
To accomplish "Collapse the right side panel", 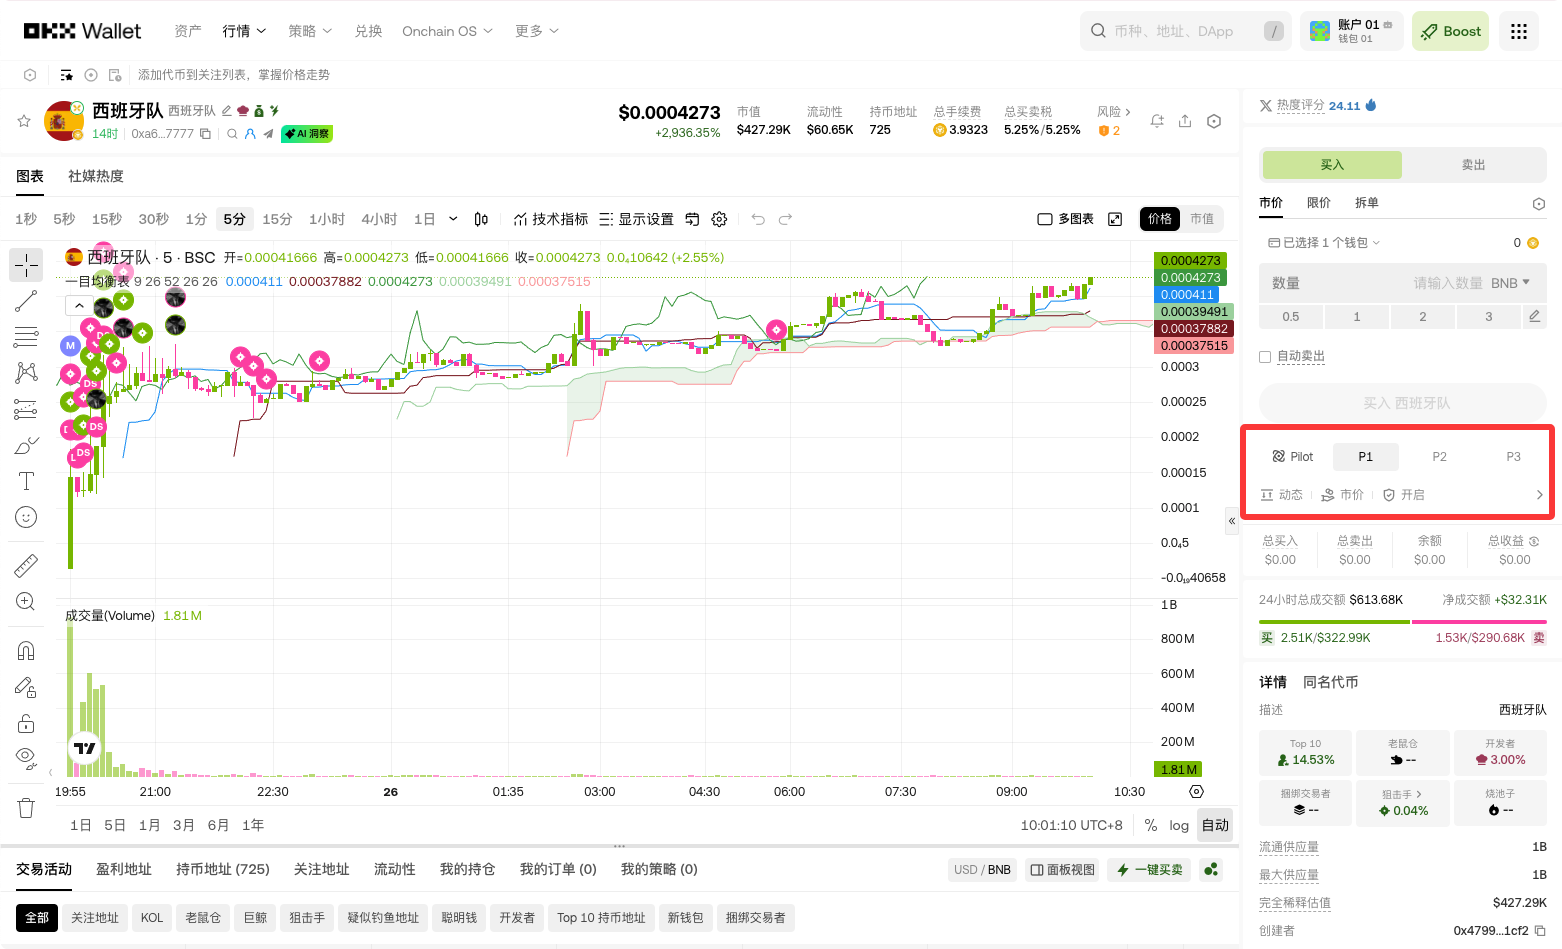I will tap(1232, 521).
